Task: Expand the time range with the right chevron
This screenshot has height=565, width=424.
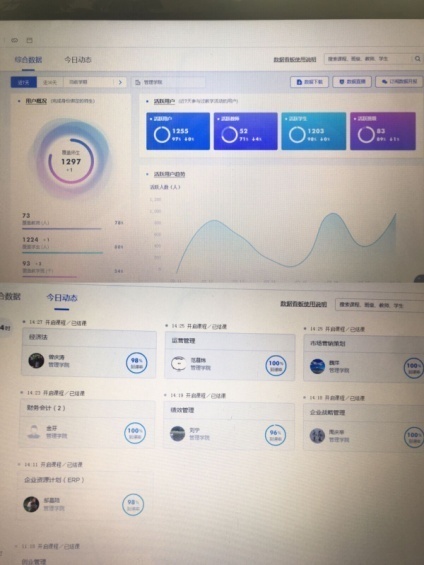Action: [x=120, y=83]
